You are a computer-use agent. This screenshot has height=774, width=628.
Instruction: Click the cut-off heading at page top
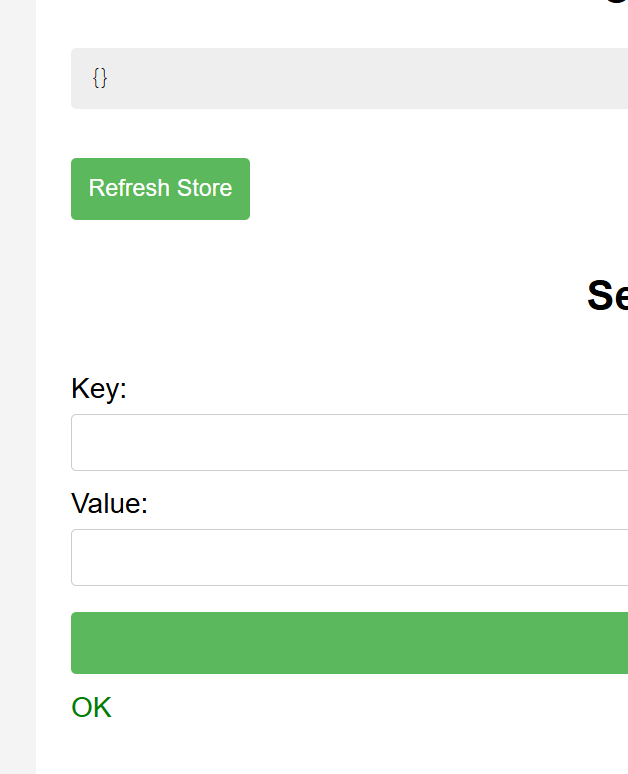tap(617, 3)
